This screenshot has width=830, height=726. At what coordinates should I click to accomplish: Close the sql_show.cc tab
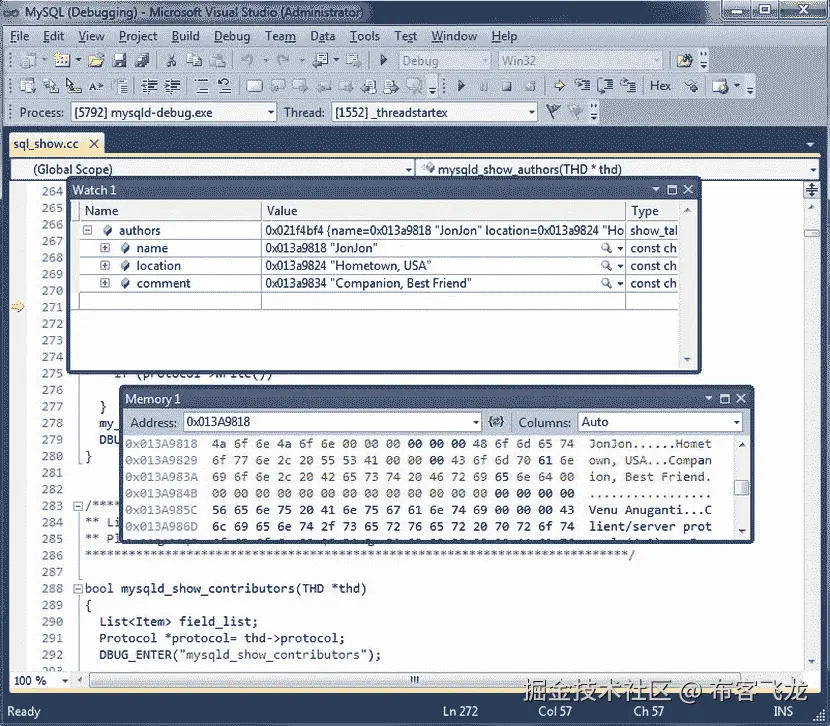94,143
